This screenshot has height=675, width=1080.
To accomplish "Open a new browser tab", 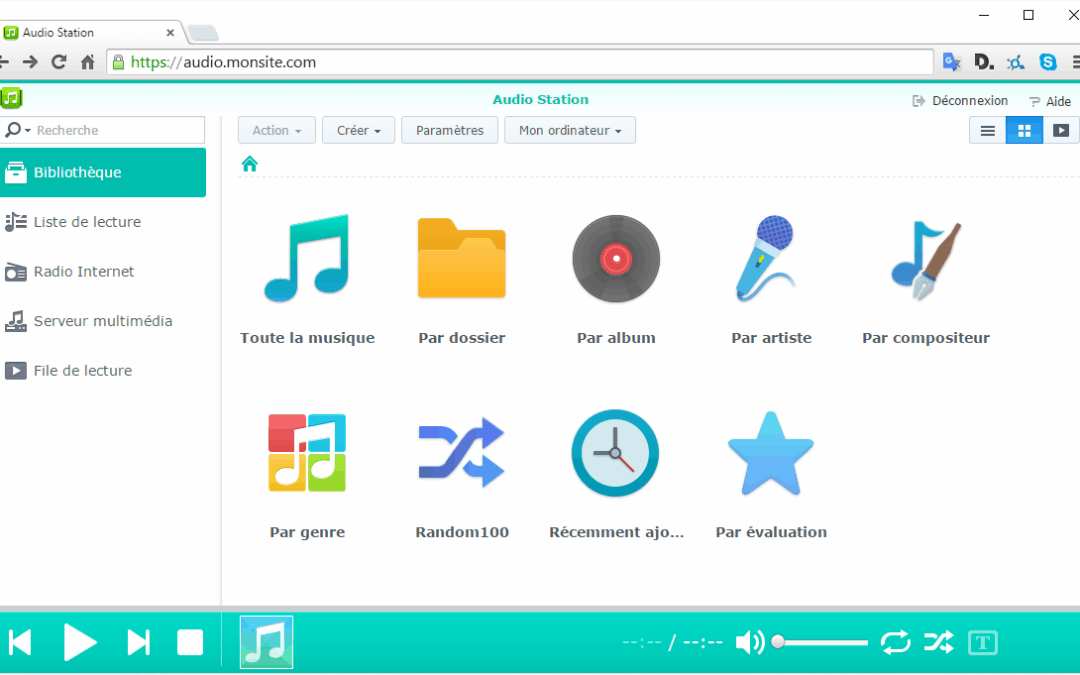I will point(203,32).
